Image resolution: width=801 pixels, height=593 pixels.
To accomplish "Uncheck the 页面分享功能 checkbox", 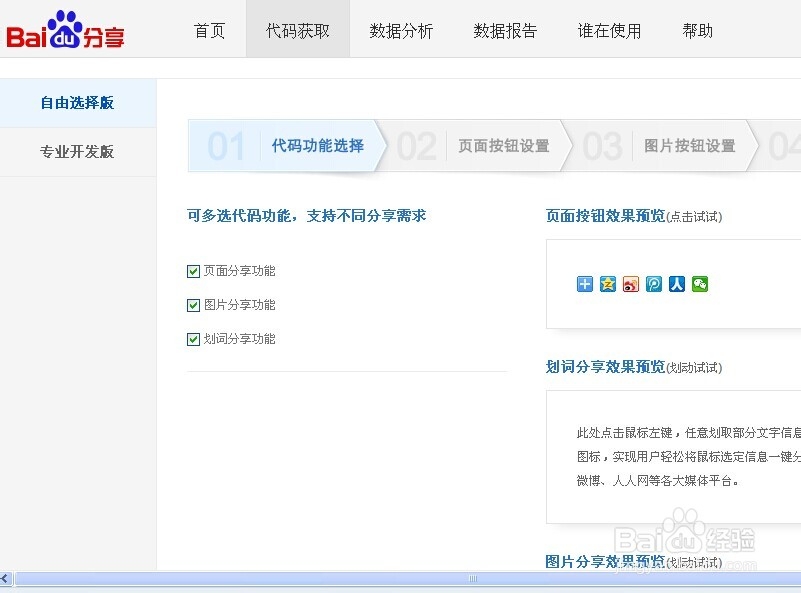I will pyautogui.click(x=193, y=270).
